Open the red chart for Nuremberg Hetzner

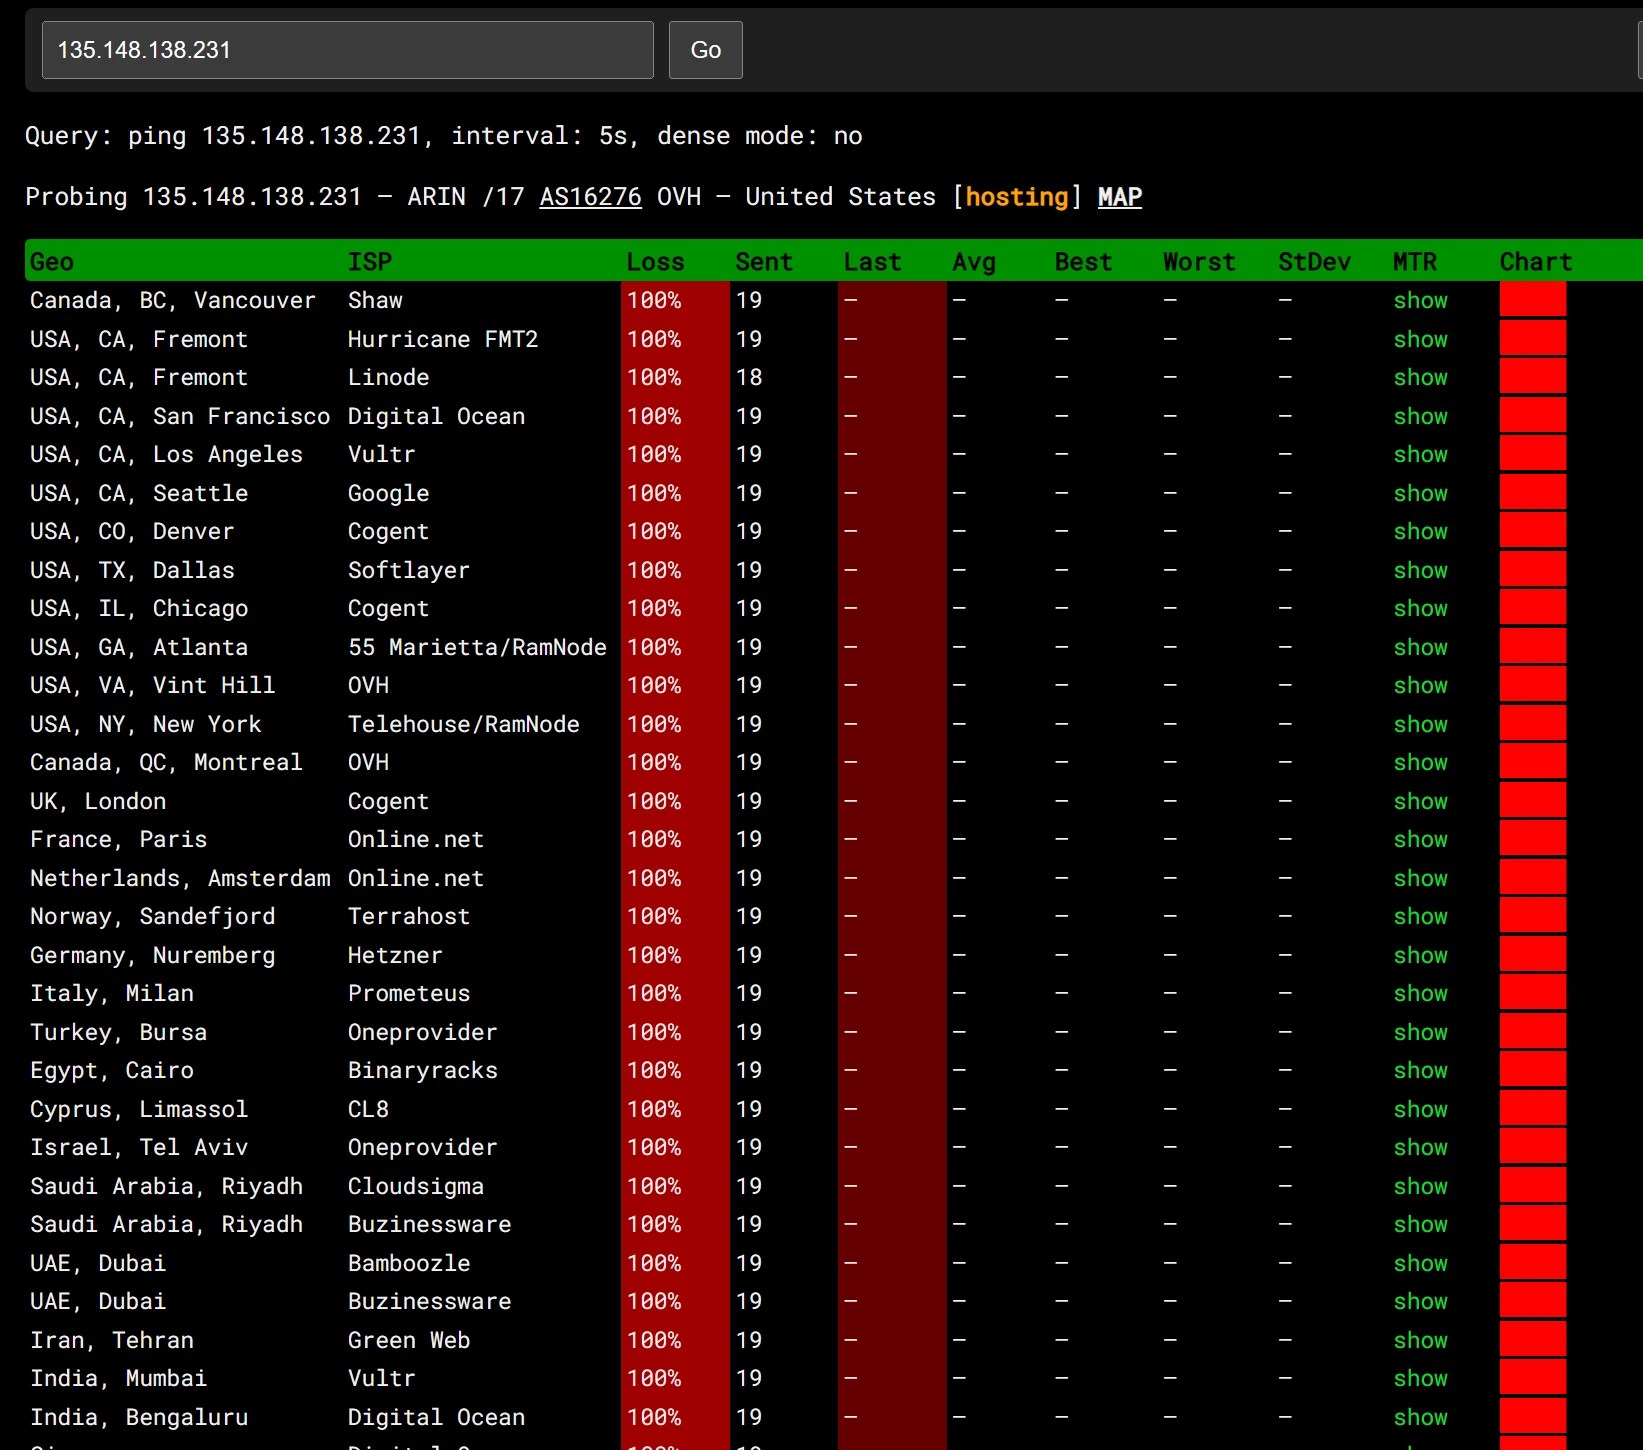tap(1533, 955)
